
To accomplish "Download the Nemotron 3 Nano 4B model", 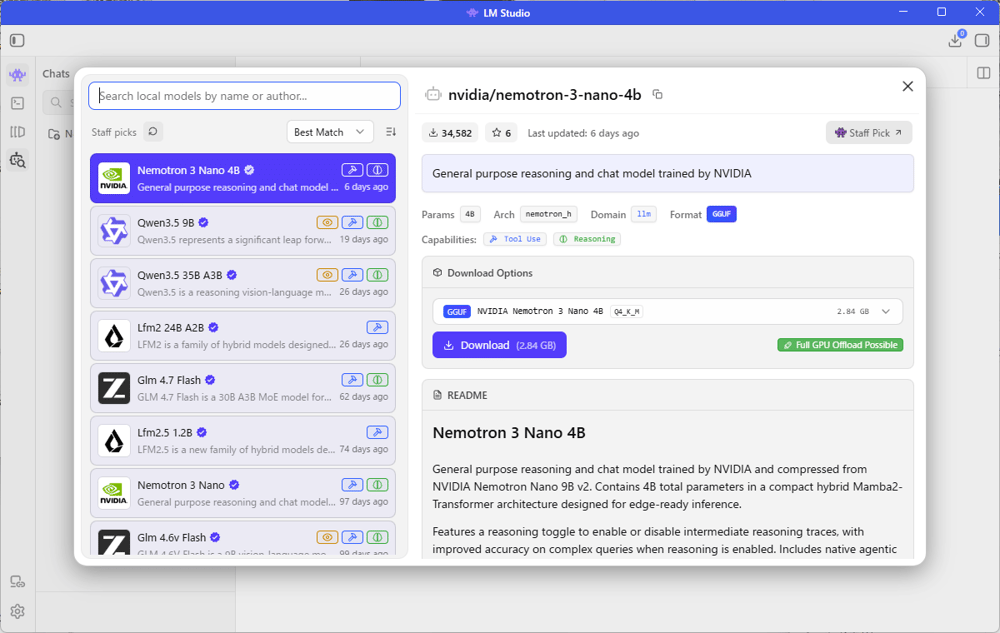I will pos(499,345).
